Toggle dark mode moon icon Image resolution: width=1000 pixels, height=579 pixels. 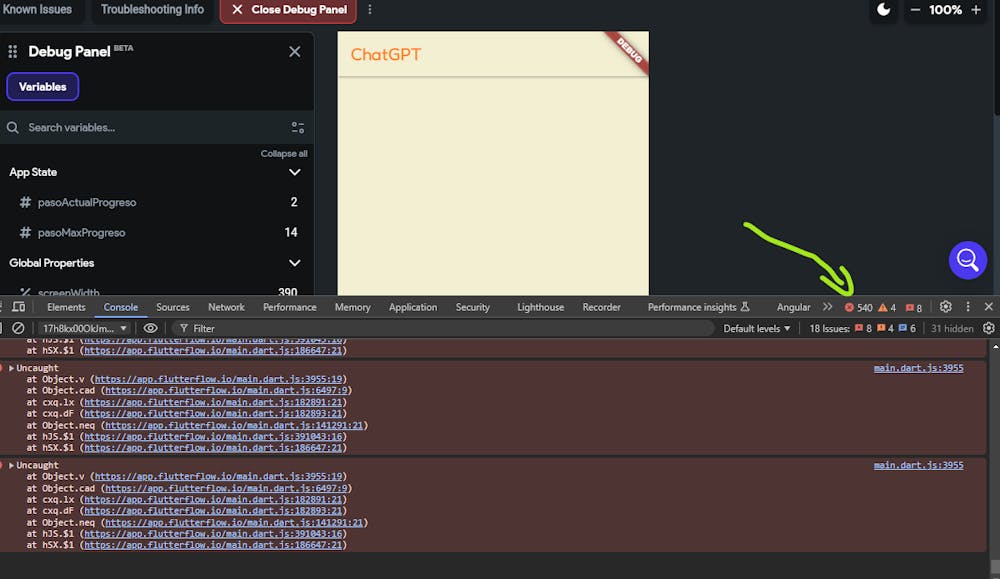pyautogui.click(x=883, y=10)
